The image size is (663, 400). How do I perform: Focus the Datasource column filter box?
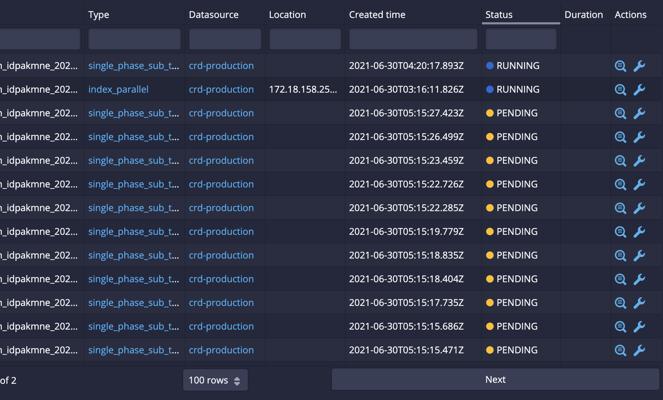click(224, 39)
